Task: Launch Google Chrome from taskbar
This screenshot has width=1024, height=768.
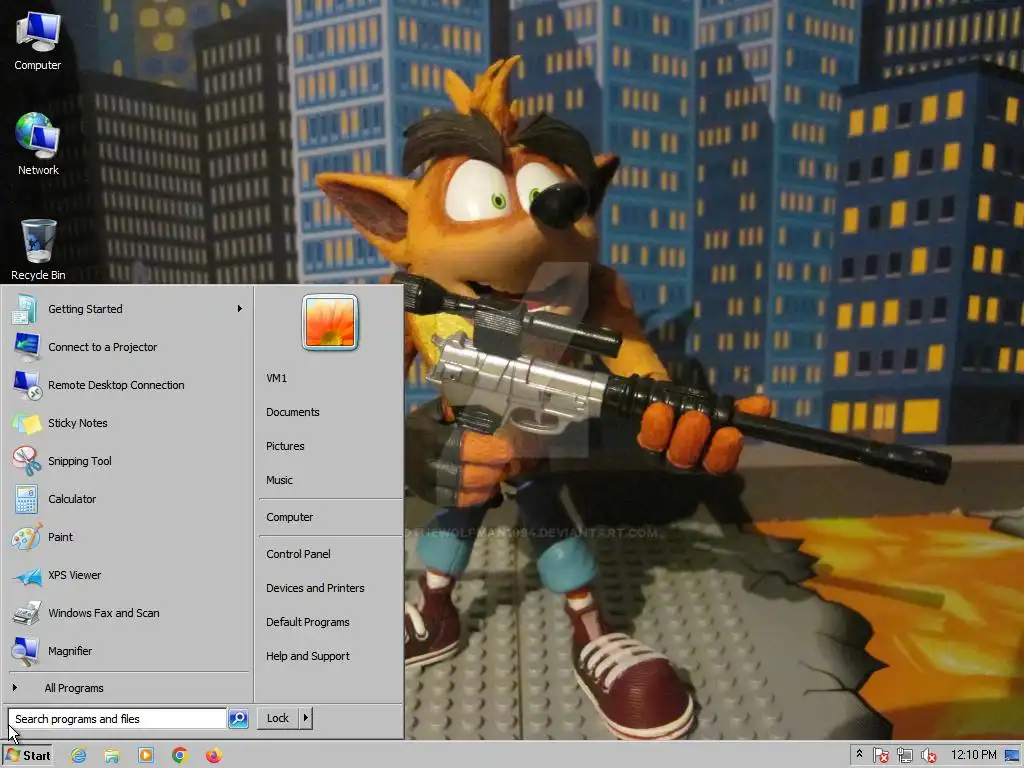Action: tap(180, 755)
